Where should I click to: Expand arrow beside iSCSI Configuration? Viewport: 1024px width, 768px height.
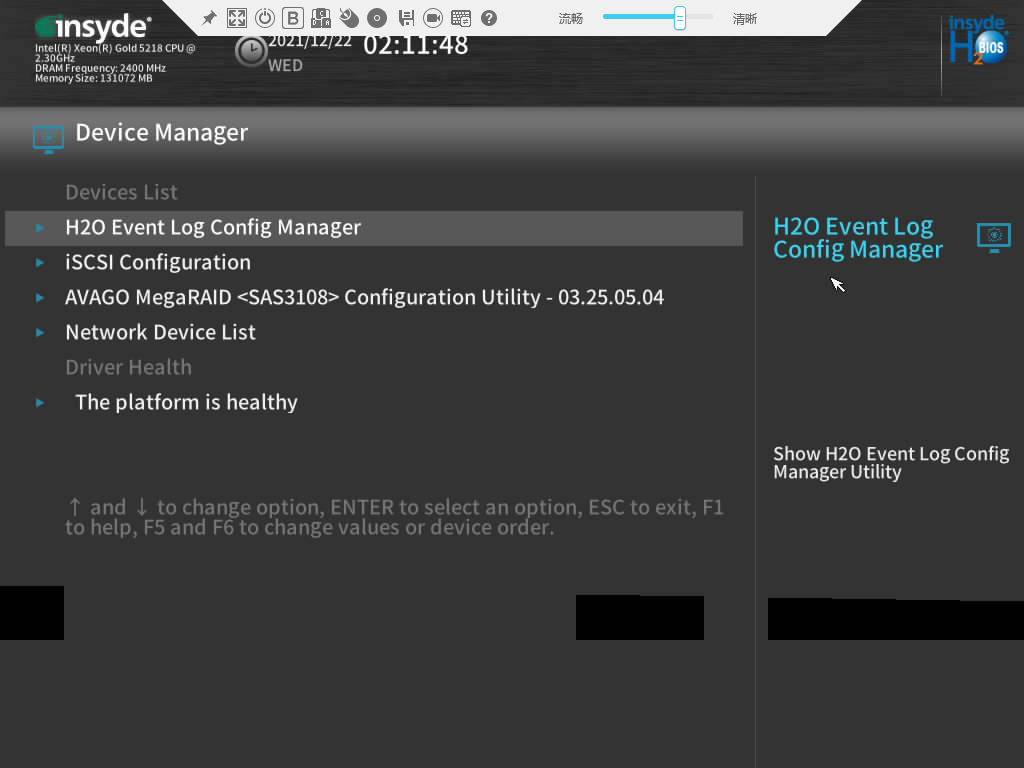pos(40,263)
